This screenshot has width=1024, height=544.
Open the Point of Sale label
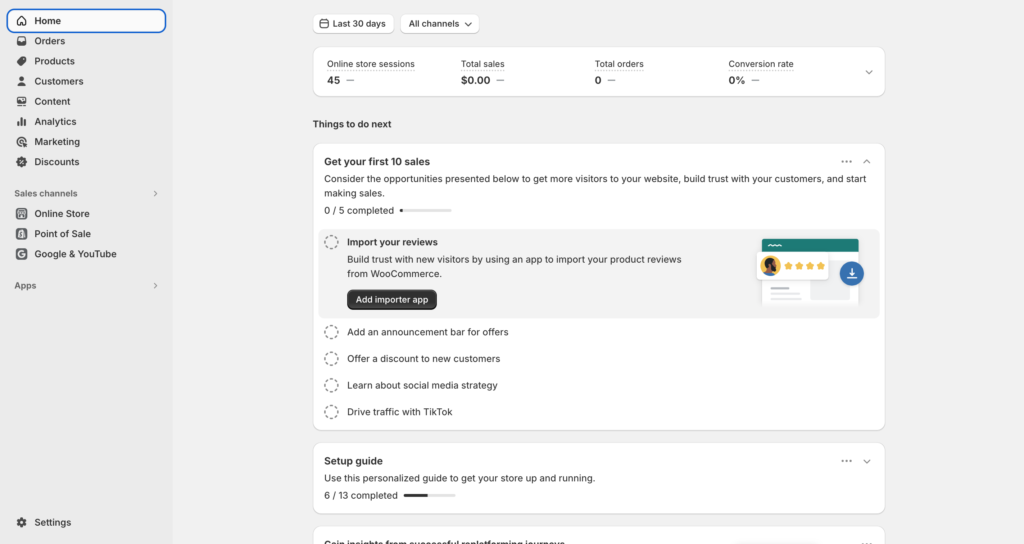(x=63, y=234)
